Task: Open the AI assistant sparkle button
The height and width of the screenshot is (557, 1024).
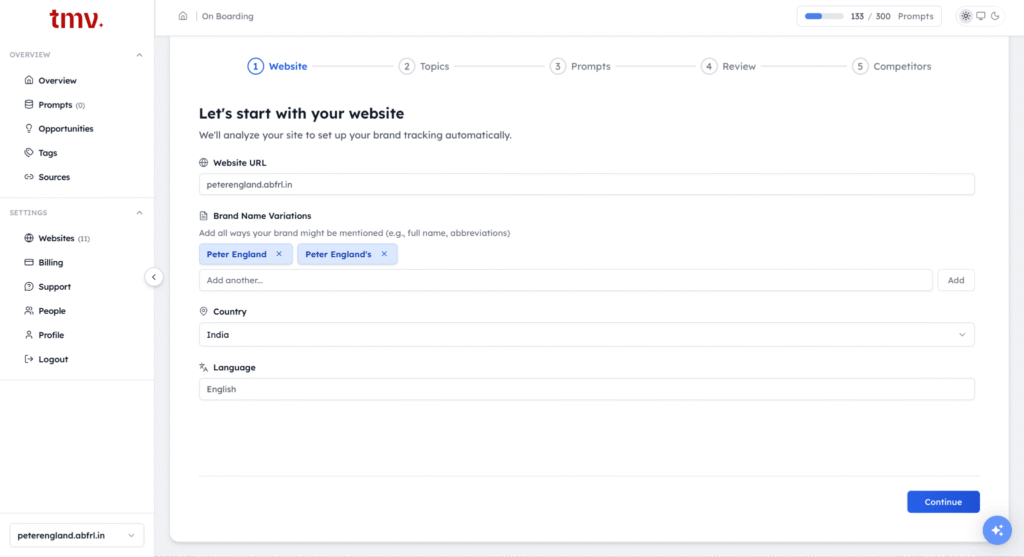Action: click(997, 530)
